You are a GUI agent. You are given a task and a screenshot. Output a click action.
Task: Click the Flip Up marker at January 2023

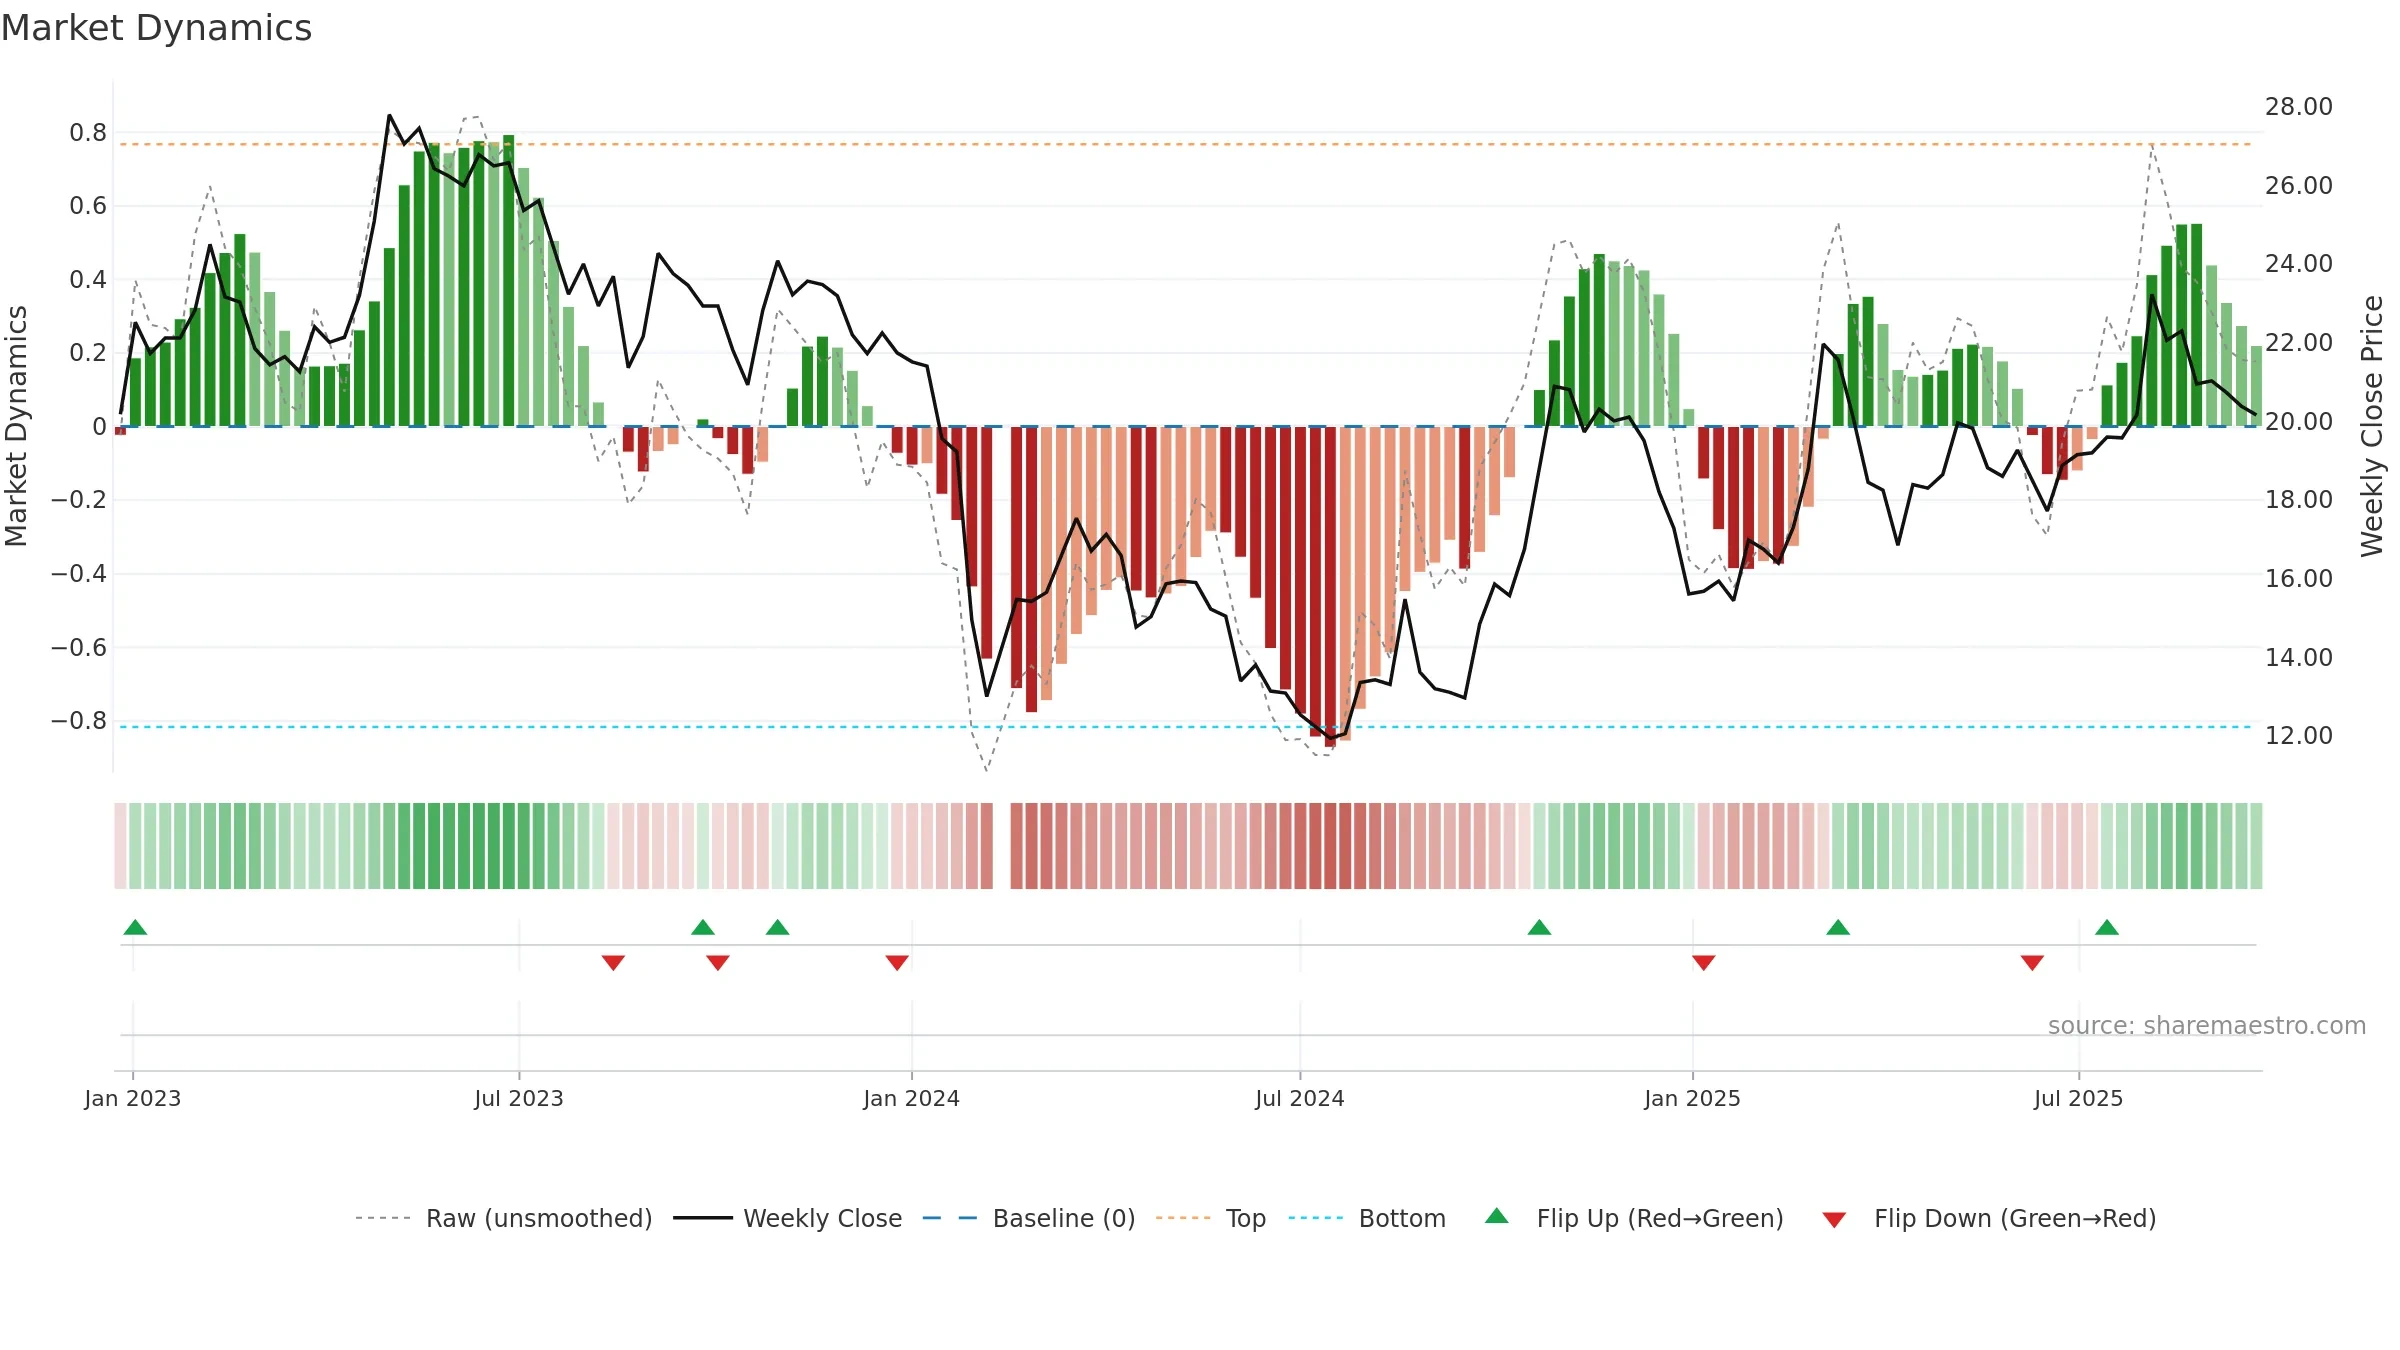tap(135, 927)
